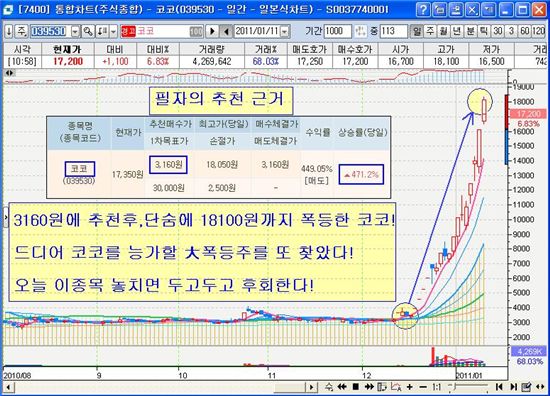This screenshot has height=396, width=550.
Task: Click the 1:1 scale reset button
Action: coord(437,387)
